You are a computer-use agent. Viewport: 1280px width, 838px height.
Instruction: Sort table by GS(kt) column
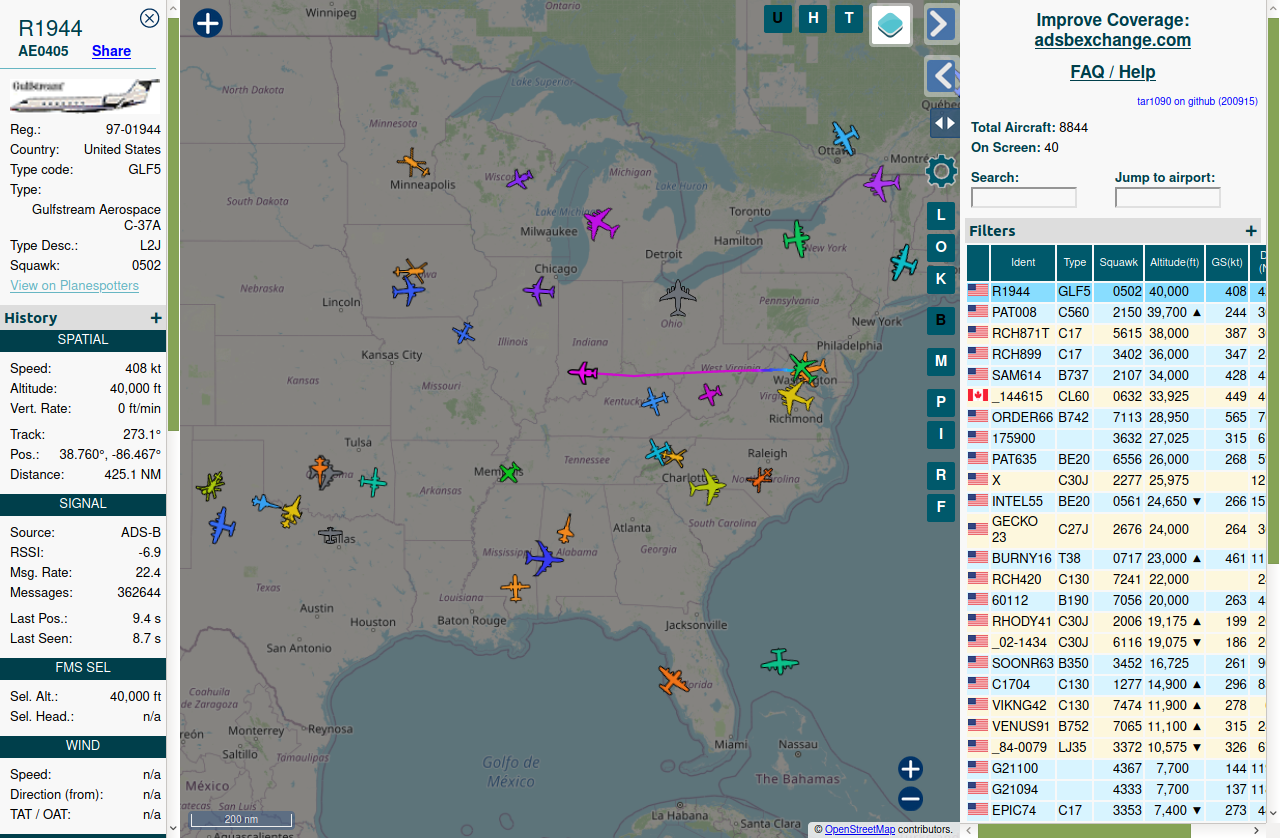coord(1226,263)
